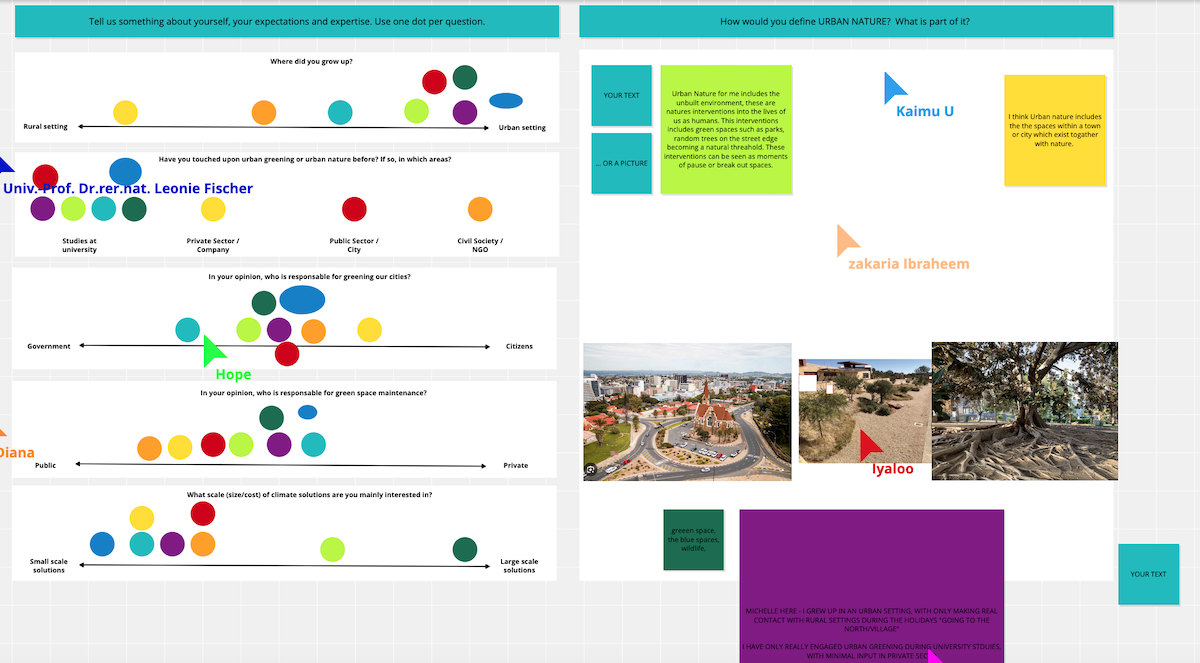Select blue dot near 'Small scale solutions'

pos(102,544)
